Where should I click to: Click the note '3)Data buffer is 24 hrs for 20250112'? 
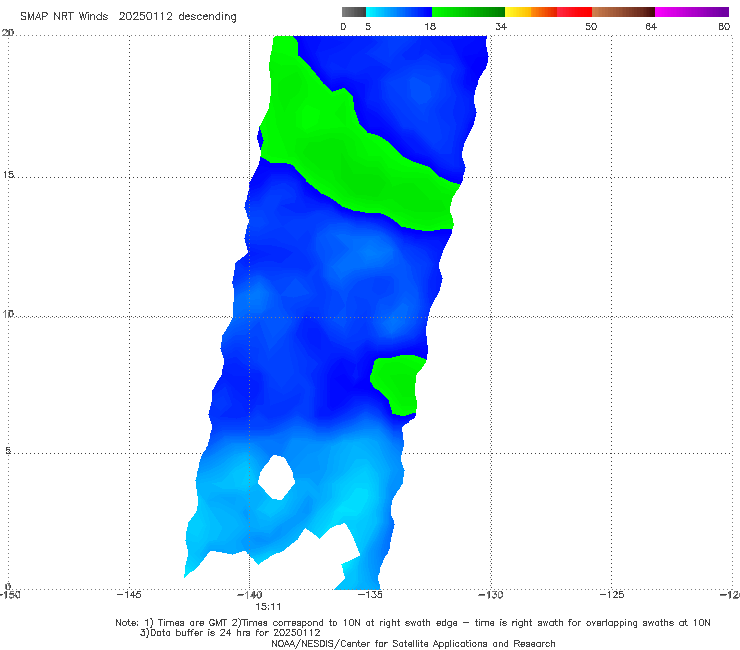[x=230, y=633]
